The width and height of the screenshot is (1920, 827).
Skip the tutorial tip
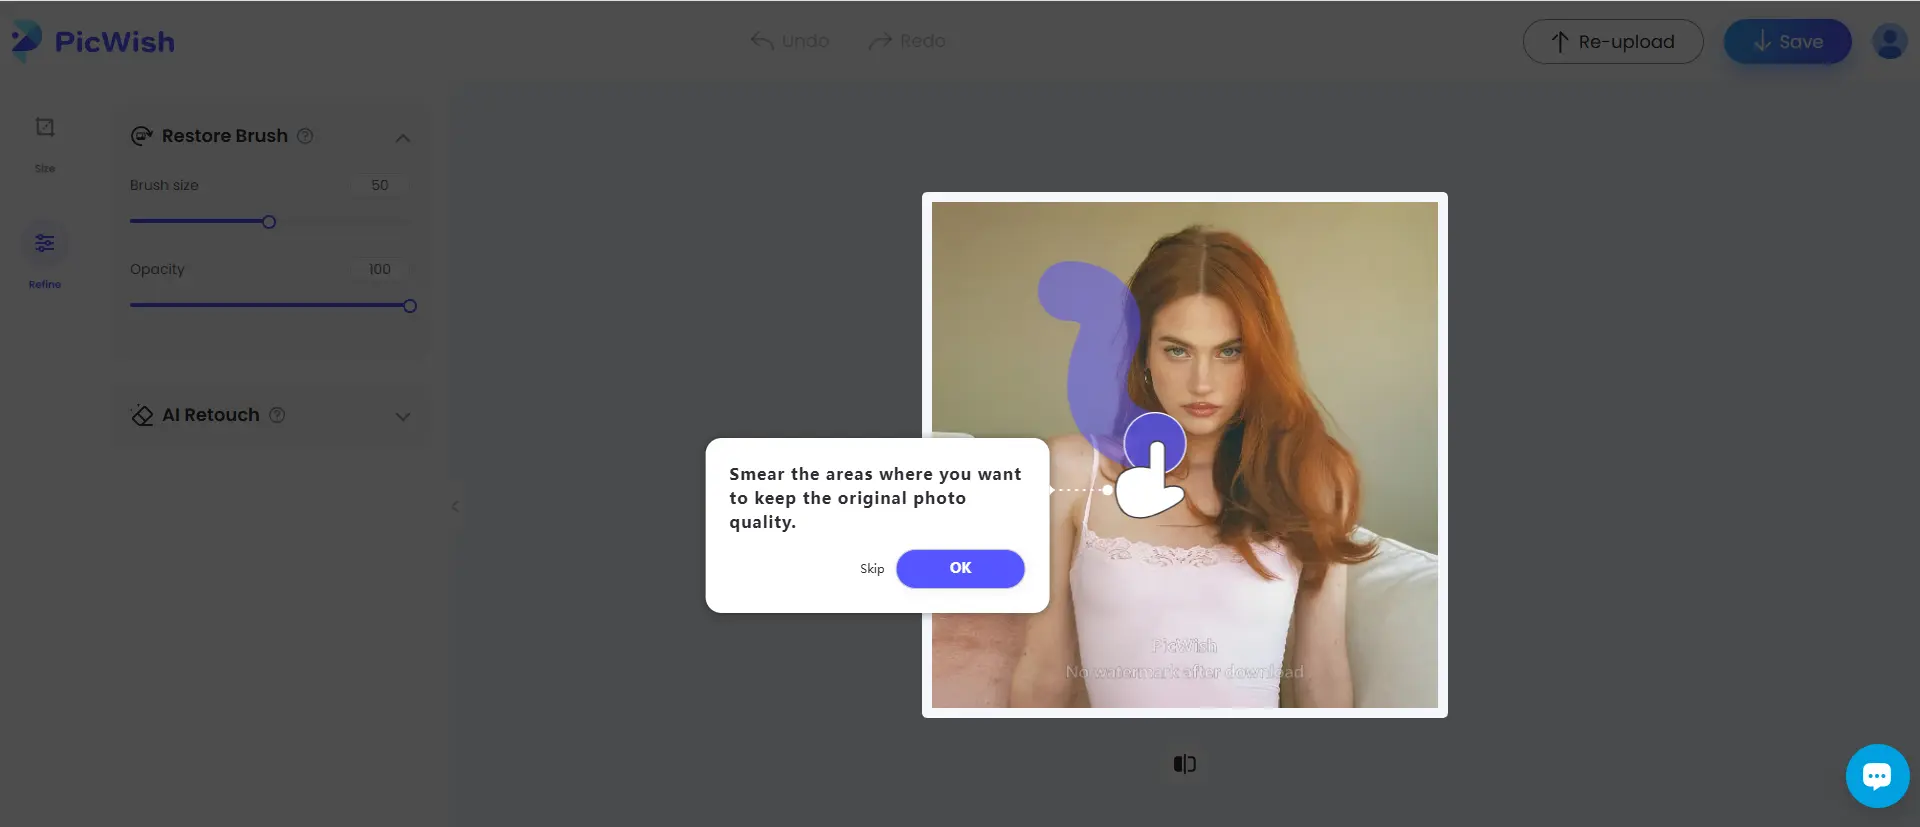[x=872, y=569]
